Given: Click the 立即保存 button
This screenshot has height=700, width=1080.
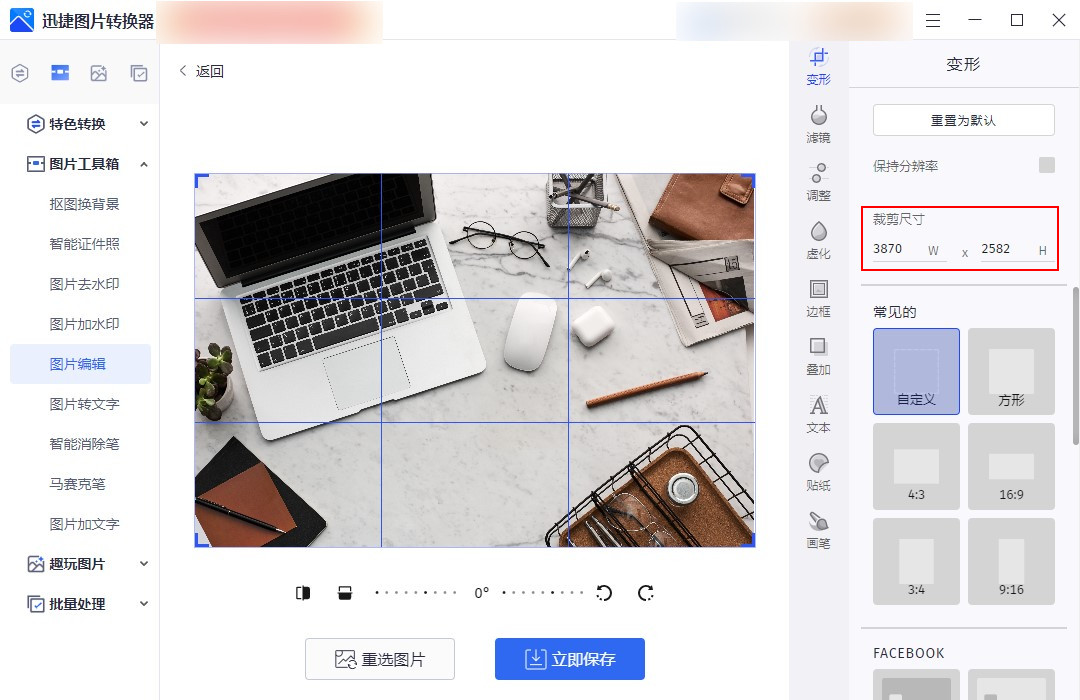Looking at the screenshot, I should pos(569,659).
